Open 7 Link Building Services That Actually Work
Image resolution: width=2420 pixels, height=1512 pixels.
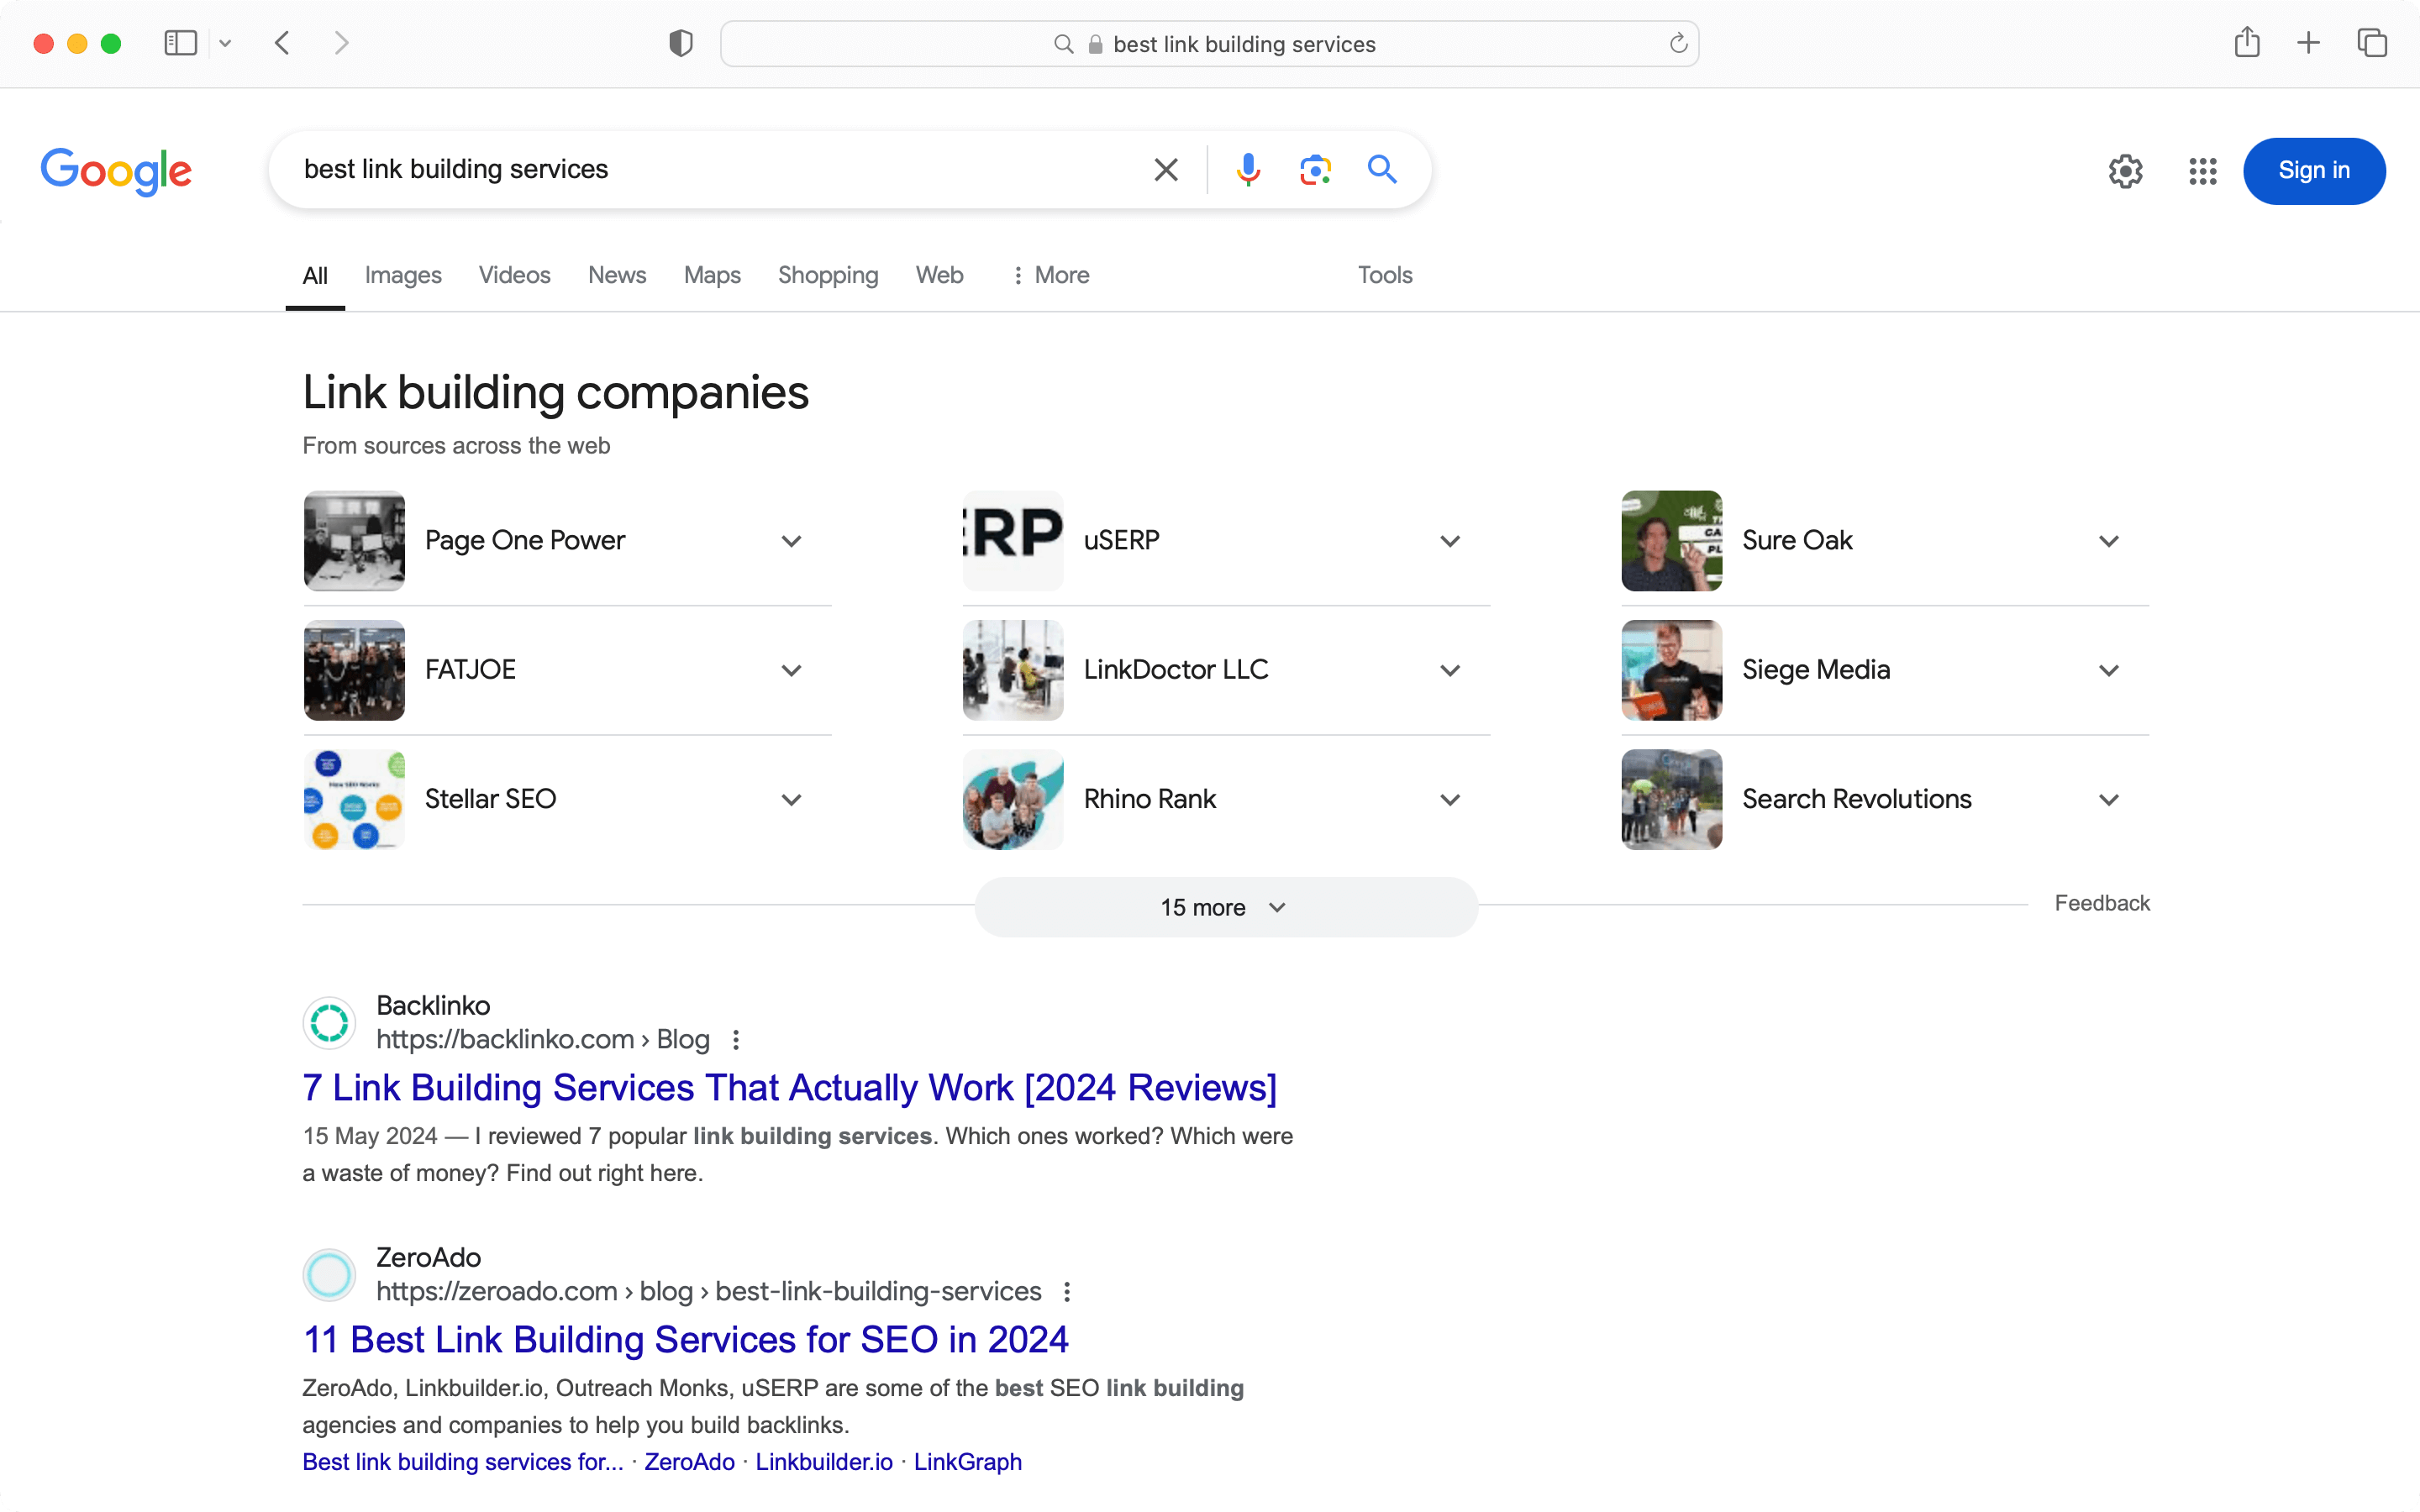[790, 1088]
